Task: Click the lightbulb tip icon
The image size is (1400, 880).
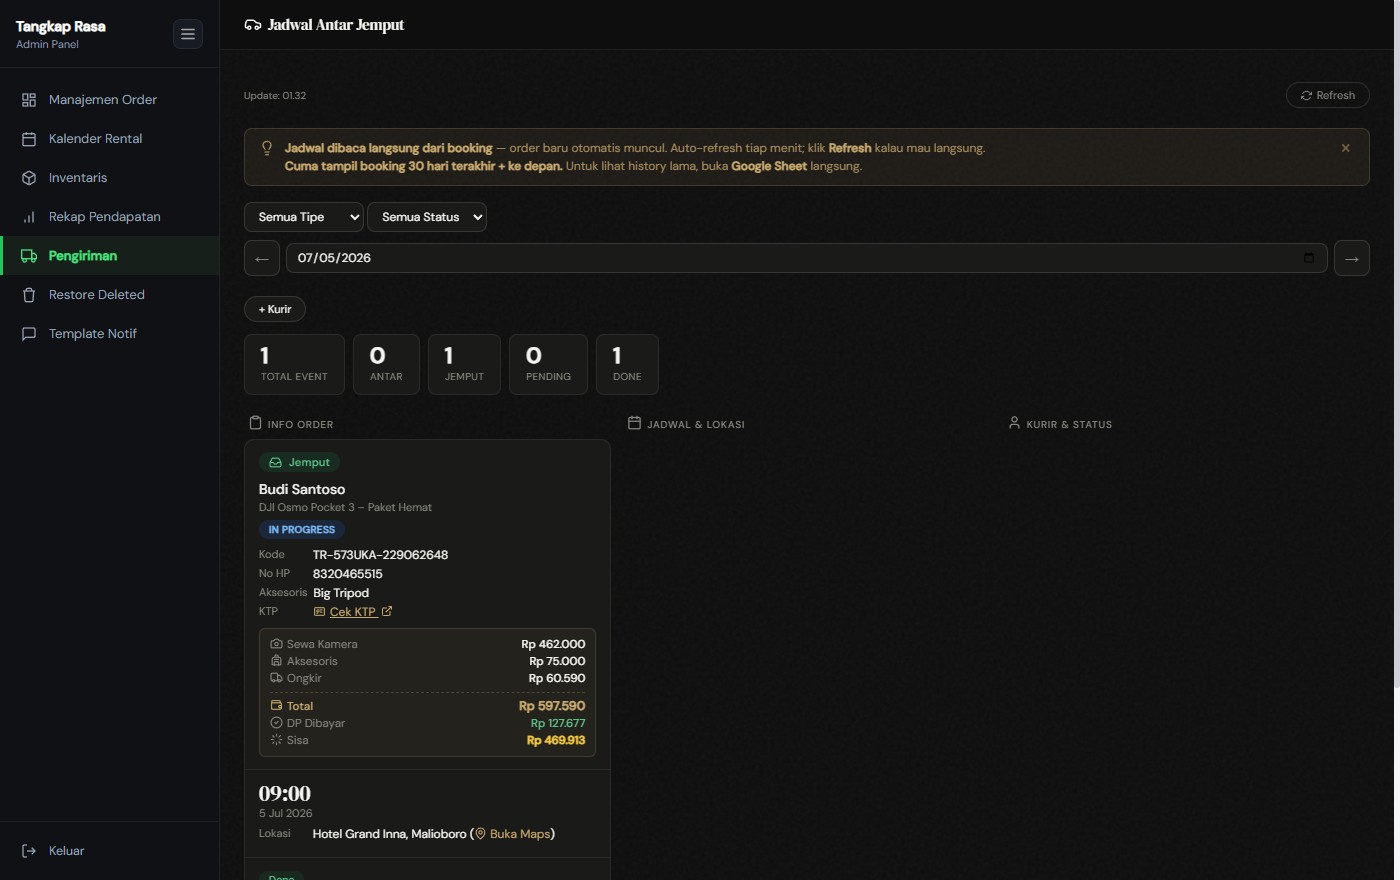Action: point(267,148)
